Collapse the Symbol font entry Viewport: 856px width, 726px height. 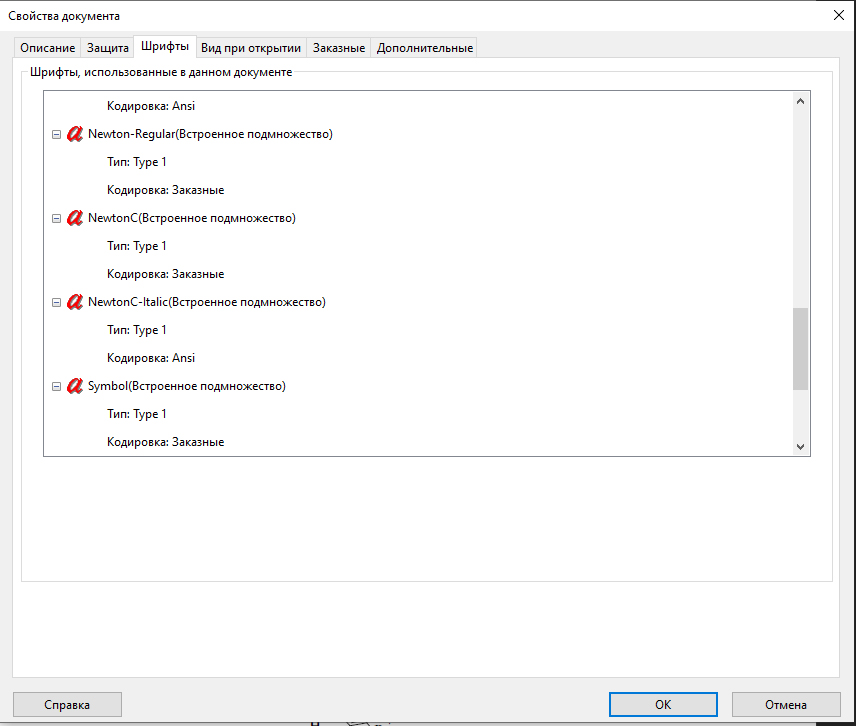click(56, 386)
